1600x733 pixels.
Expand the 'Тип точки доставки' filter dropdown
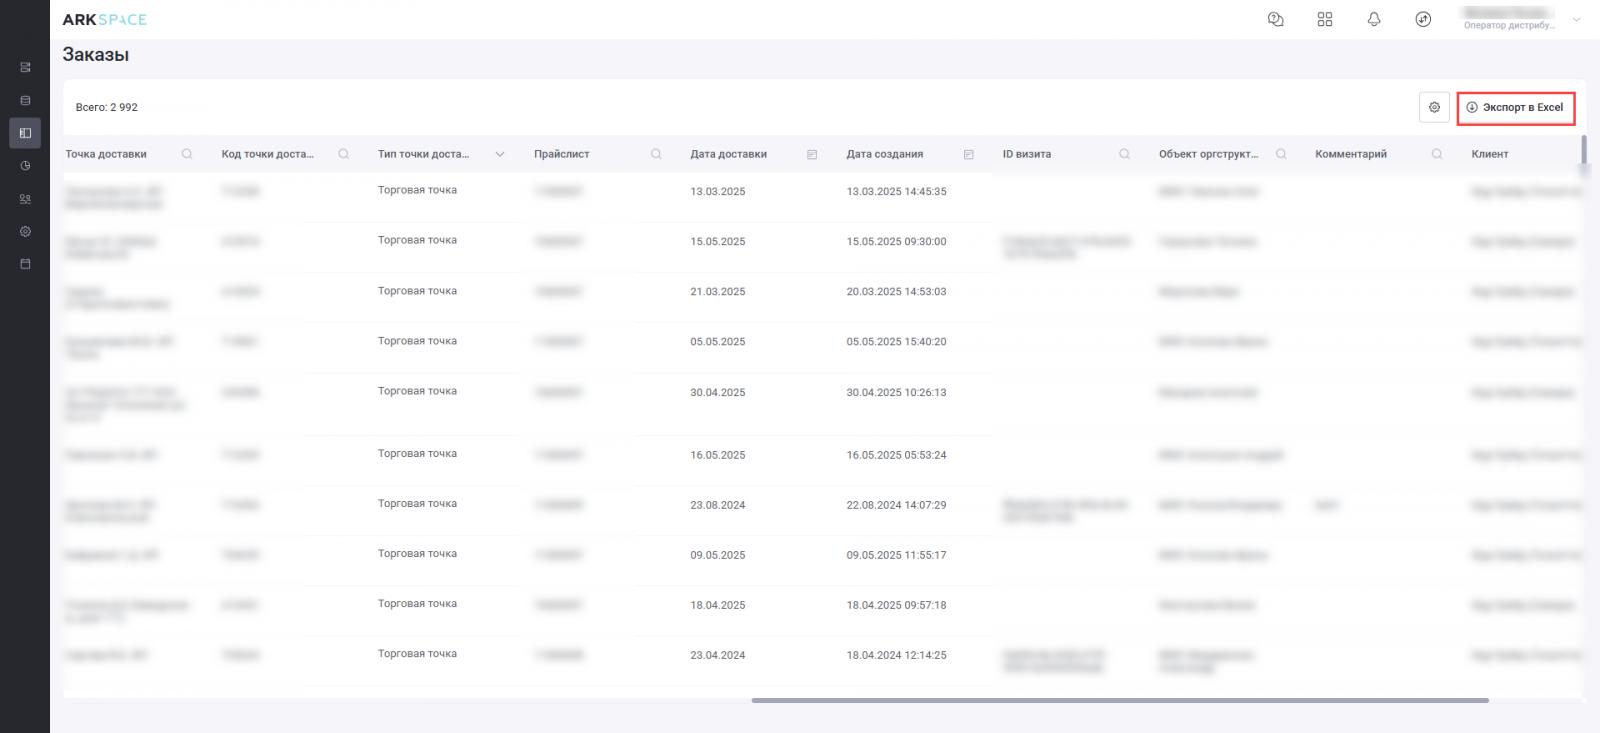tap(500, 154)
